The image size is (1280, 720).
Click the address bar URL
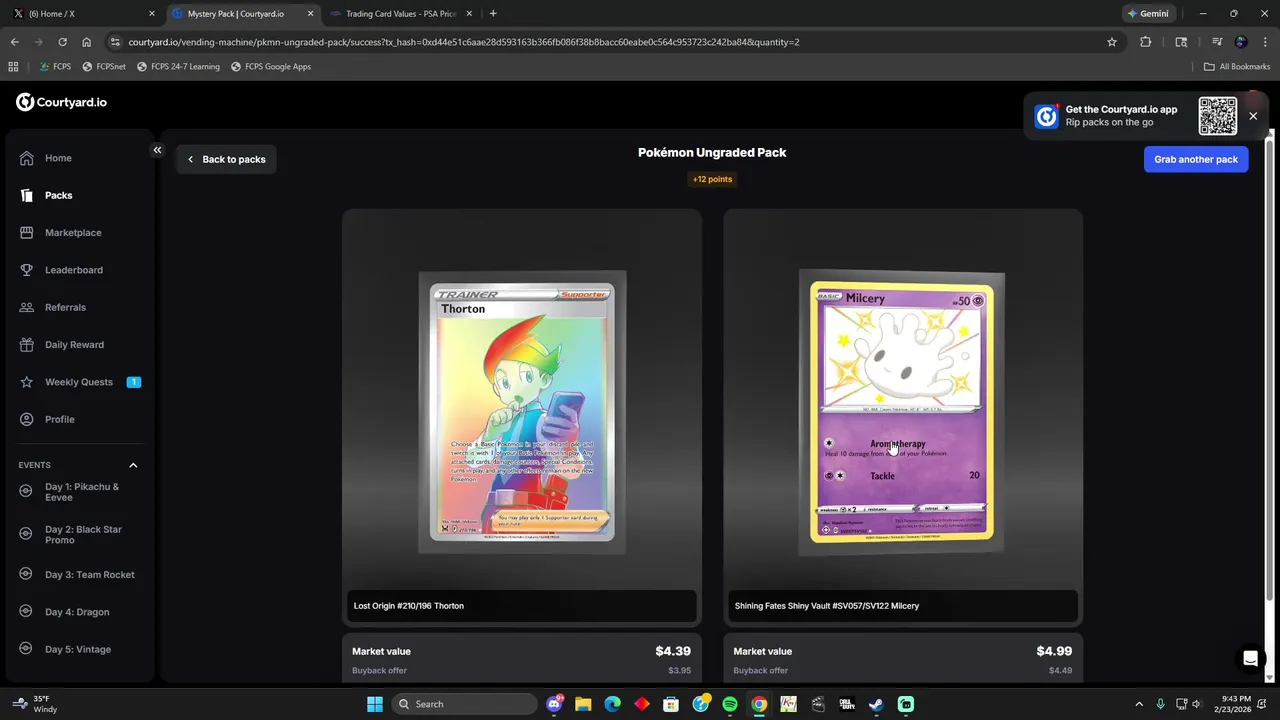pyautogui.click(x=464, y=42)
